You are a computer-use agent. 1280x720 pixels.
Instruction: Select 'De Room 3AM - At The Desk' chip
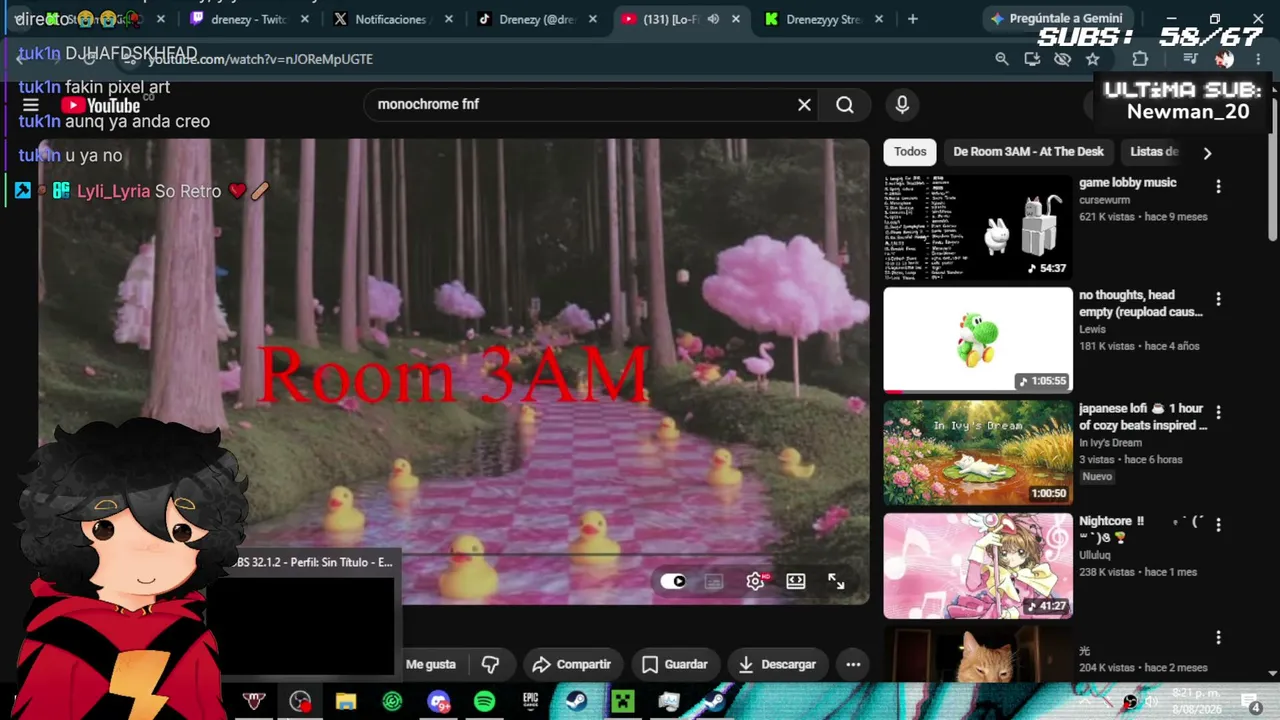[1028, 152]
